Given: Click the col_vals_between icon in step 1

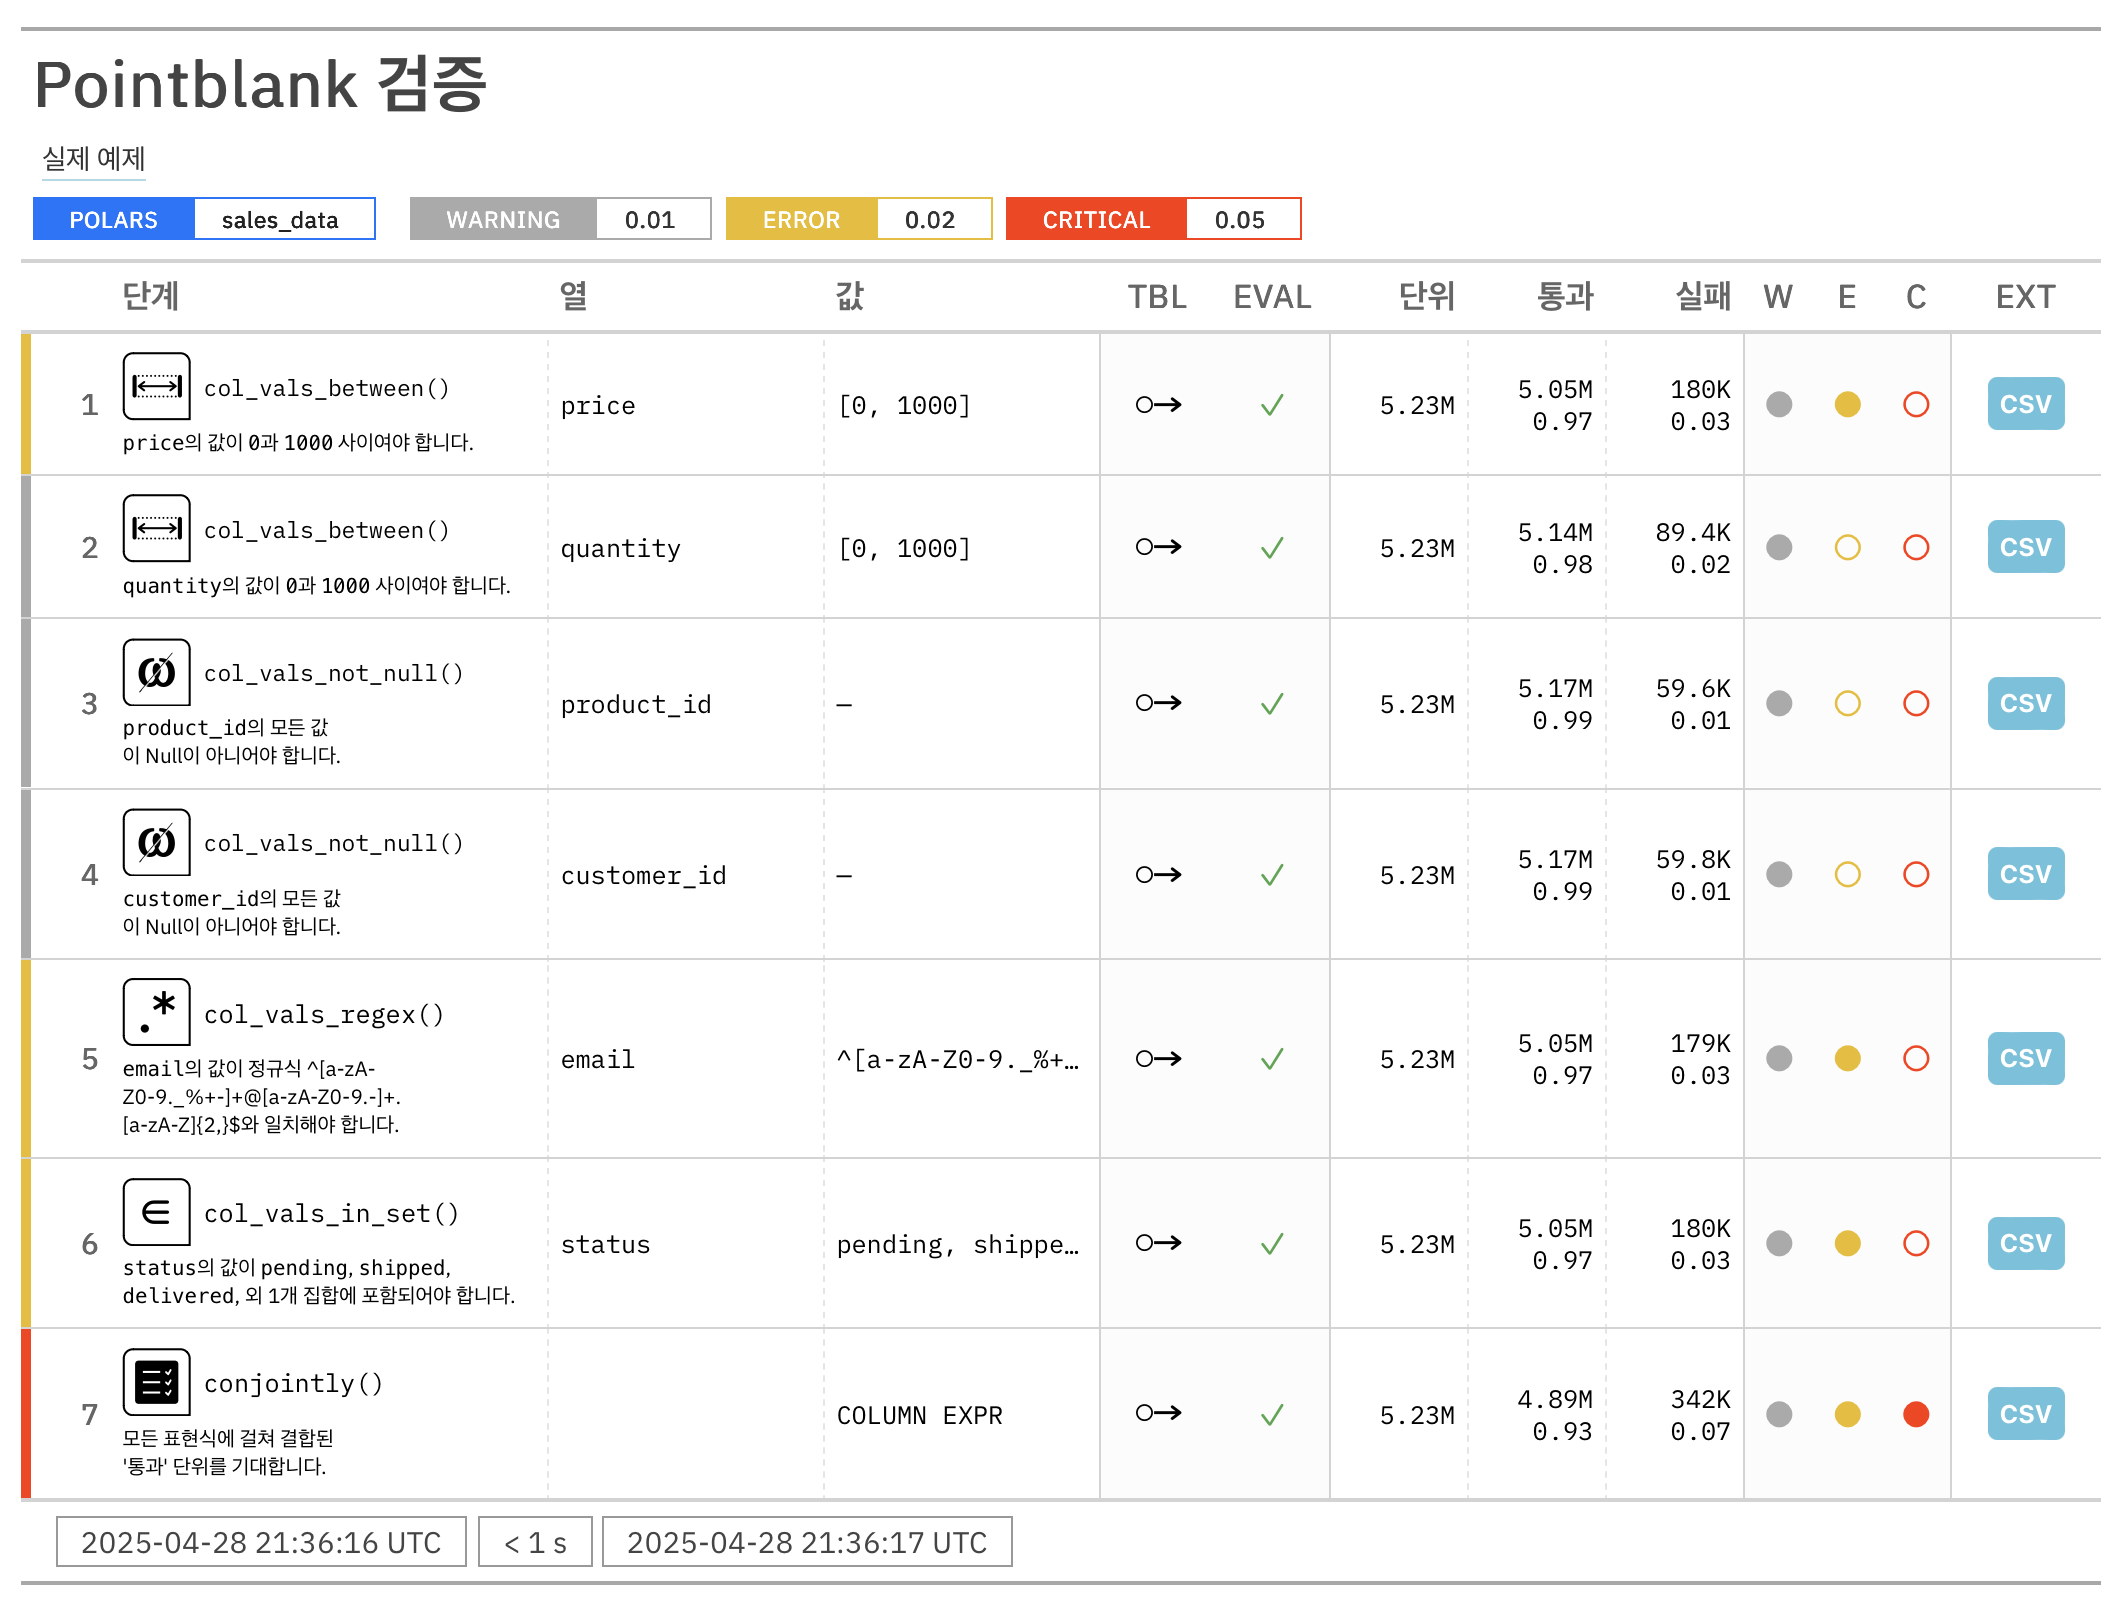Looking at the screenshot, I should point(157,386).
